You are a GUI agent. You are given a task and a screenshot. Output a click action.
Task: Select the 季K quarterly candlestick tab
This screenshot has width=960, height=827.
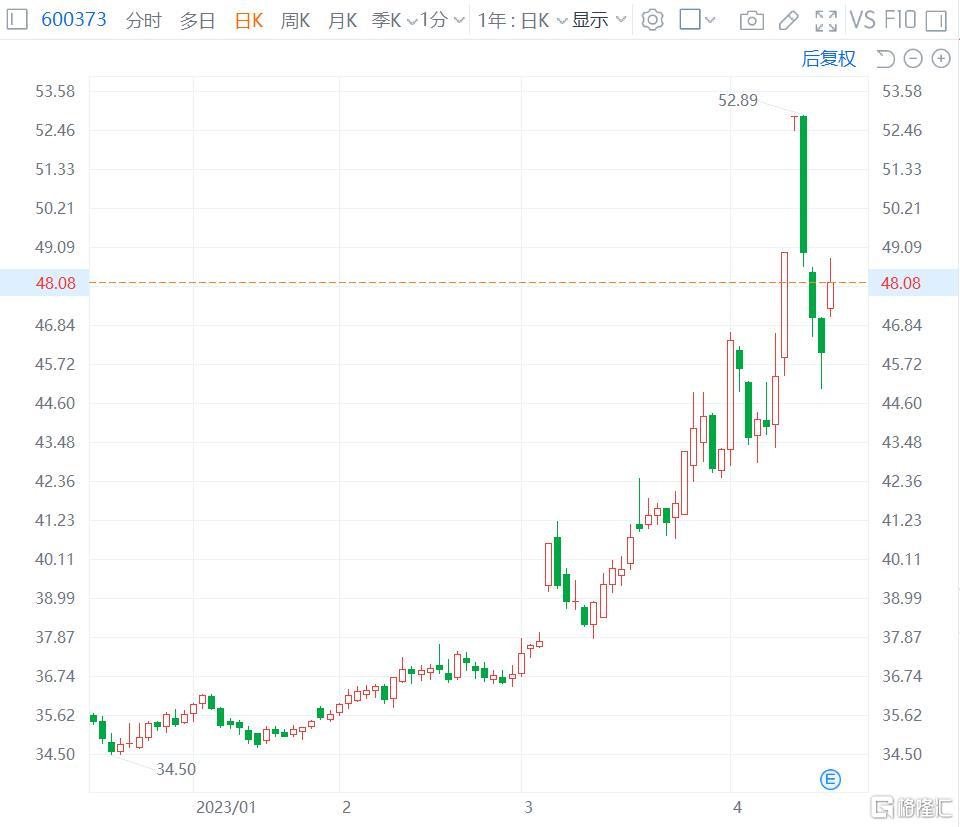pos(386,20)
